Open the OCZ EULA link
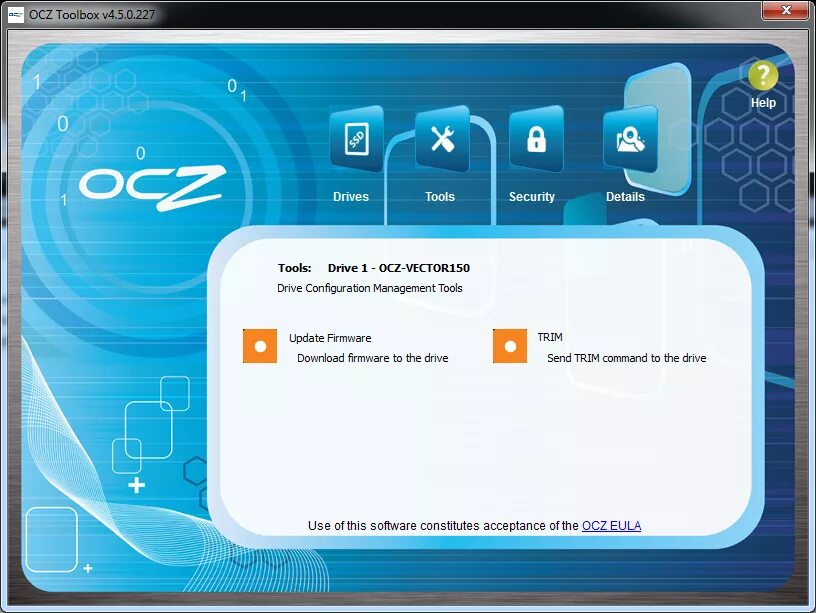The width and height of the screenshot is (816, 613). click(611, 526)
